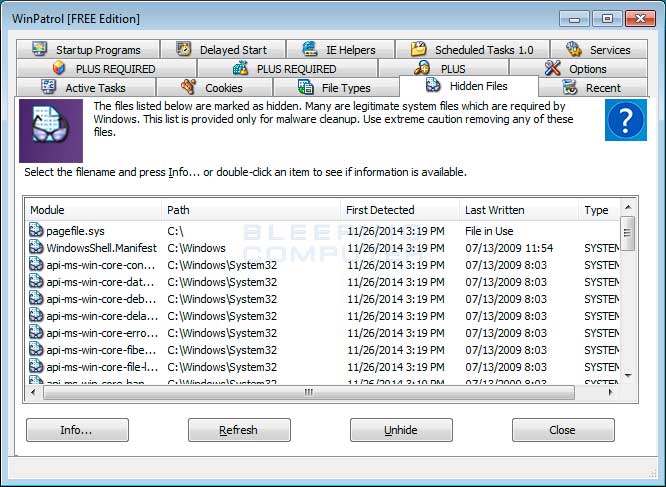Click the Close button
This screenshot has height=487, width=666.
click(x=563, y=430)
